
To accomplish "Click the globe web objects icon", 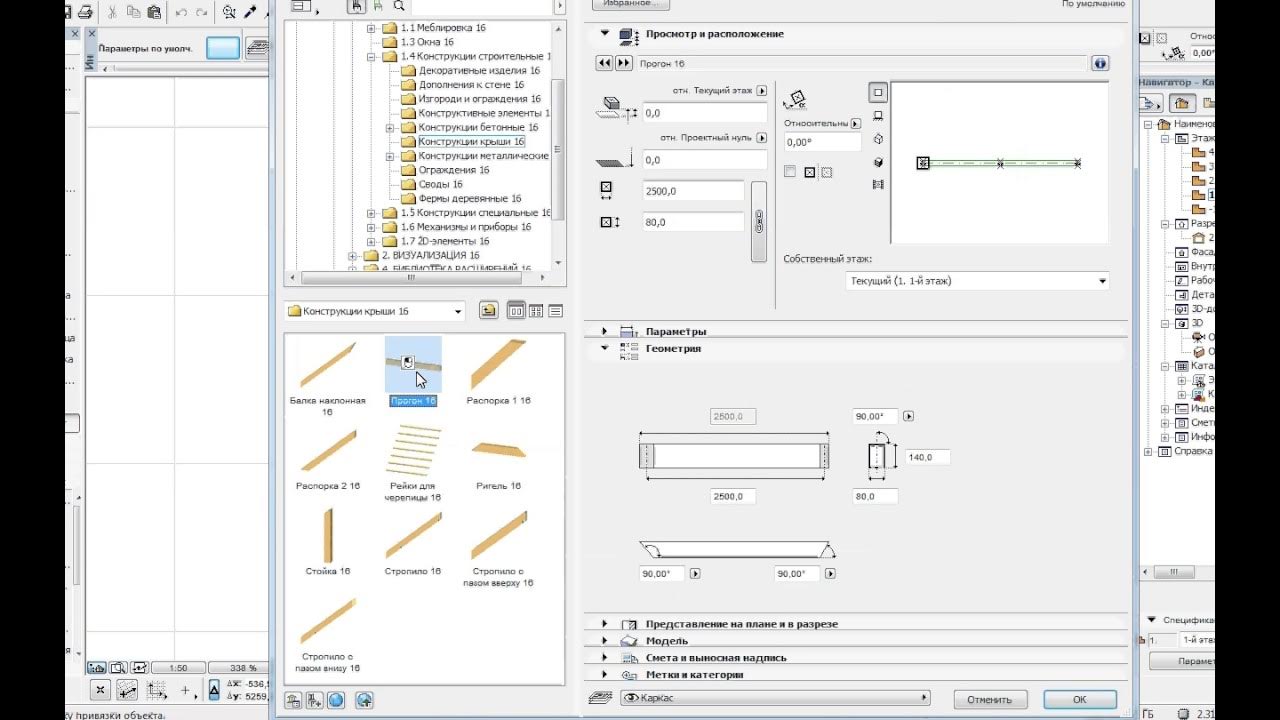I will point(335,700).
